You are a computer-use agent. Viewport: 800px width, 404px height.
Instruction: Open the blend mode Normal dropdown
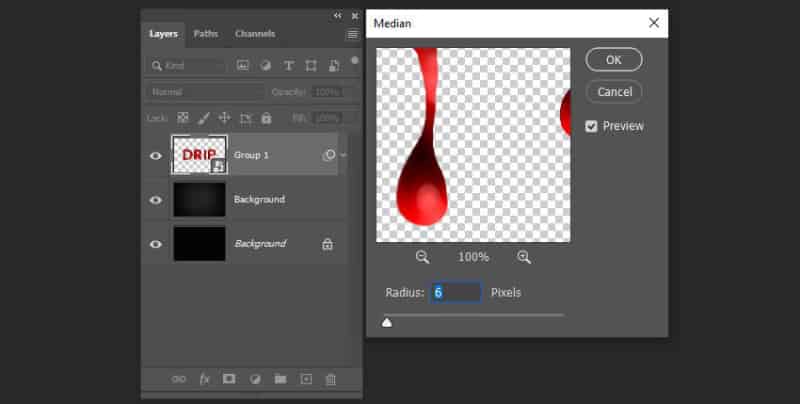point(206,92)
